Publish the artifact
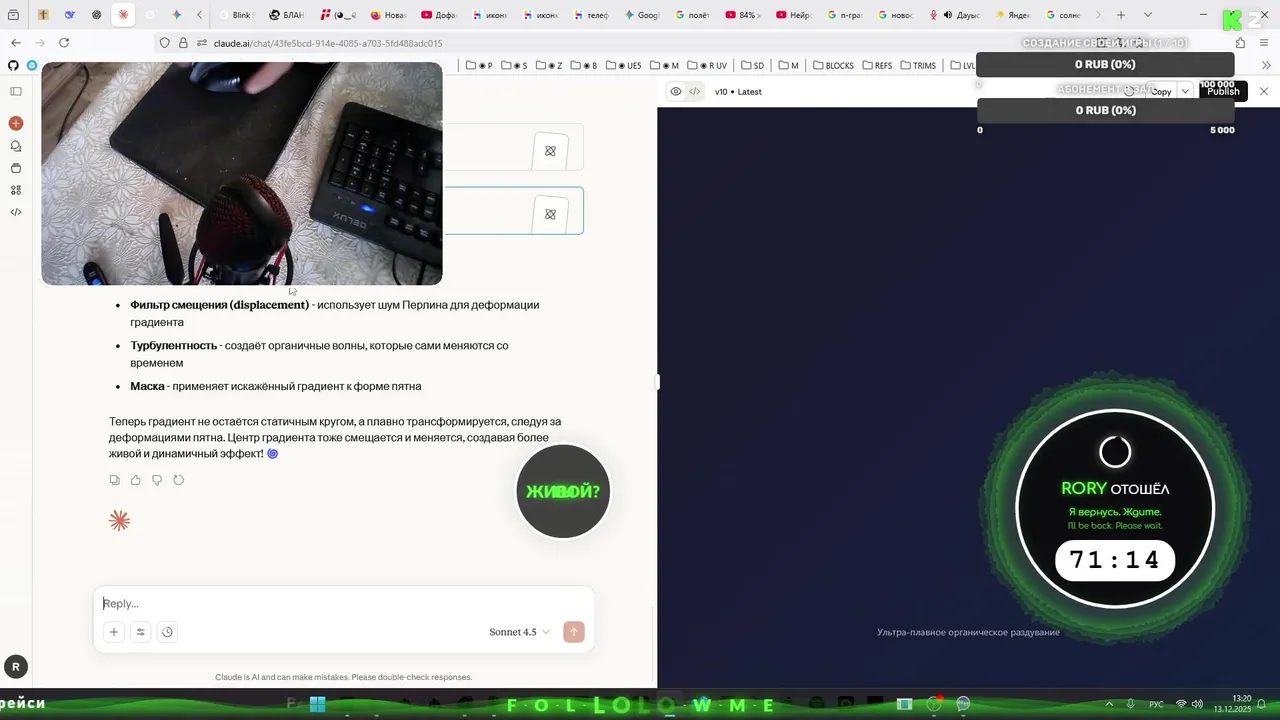The width and height of the screenshot is (1280, 720). 1223,91
